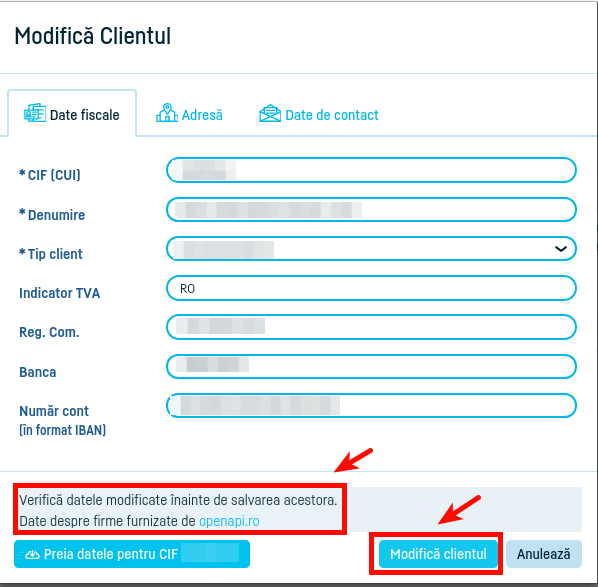Focus the CIF (CUI) input field
This screenshot has width=598, height=587.
[371, 170]
